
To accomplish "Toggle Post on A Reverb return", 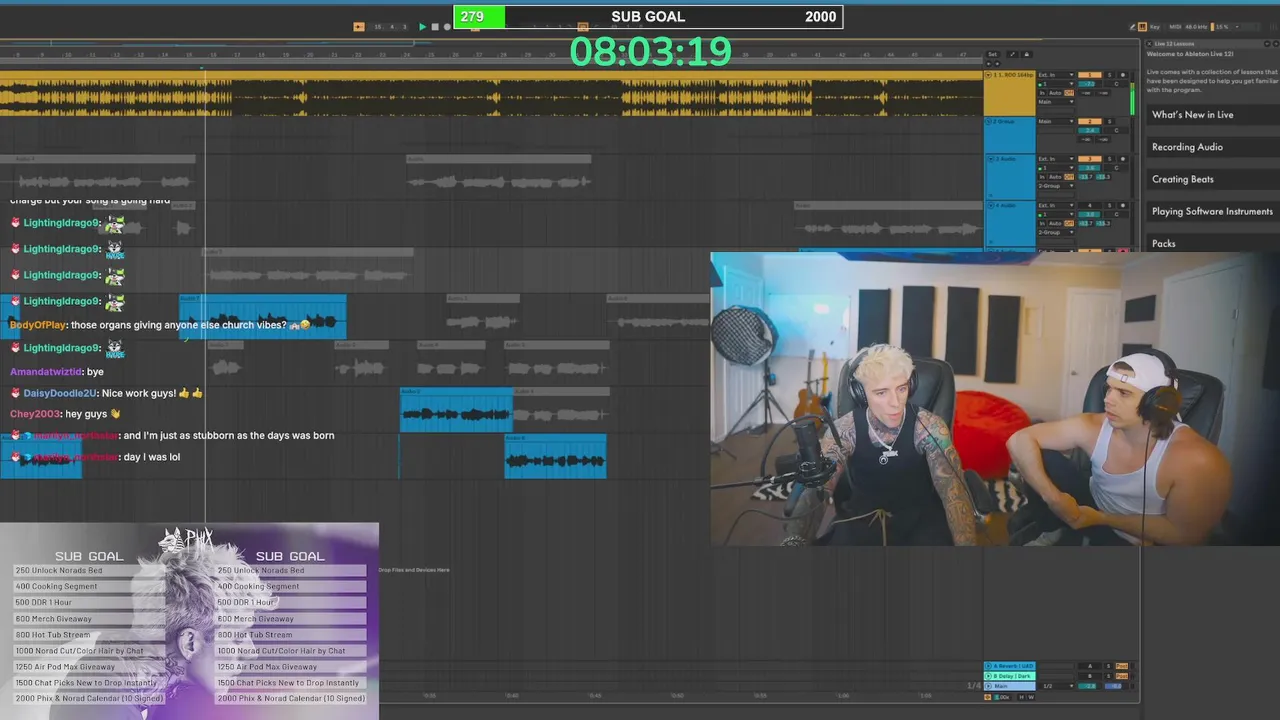I will point(1122,666).
